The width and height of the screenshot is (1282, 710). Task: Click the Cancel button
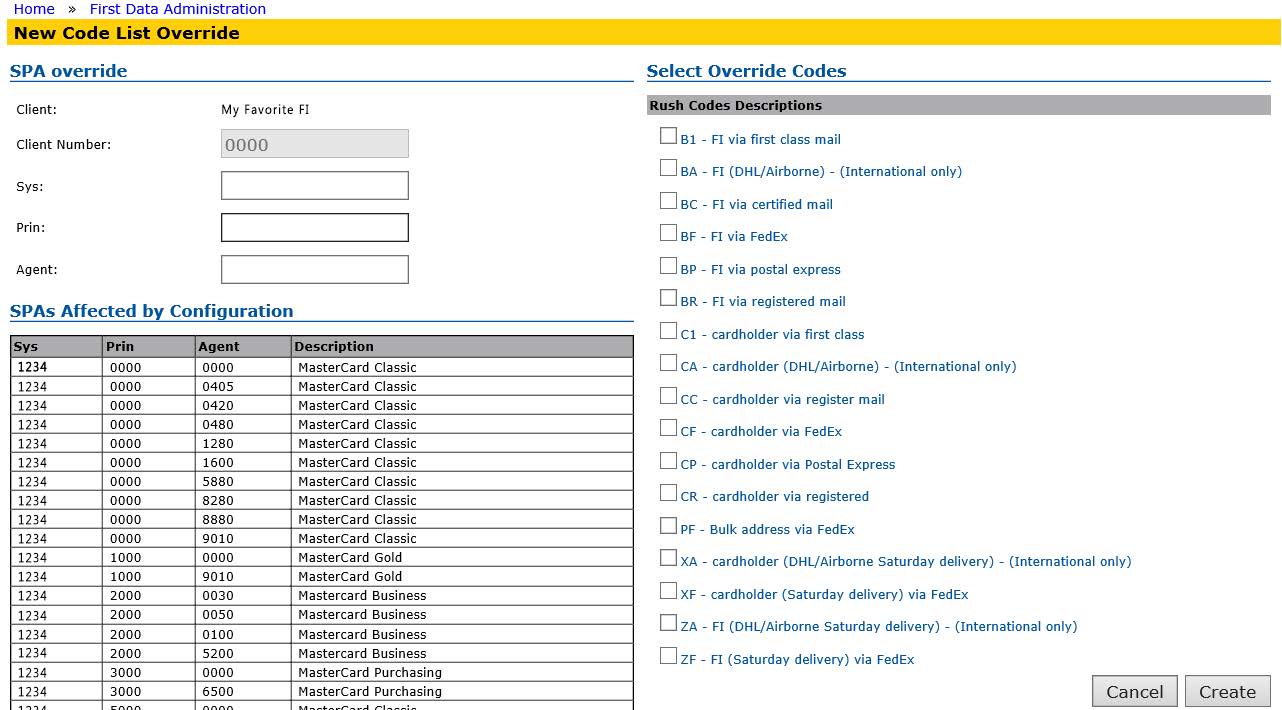(x=1135, y=692)
